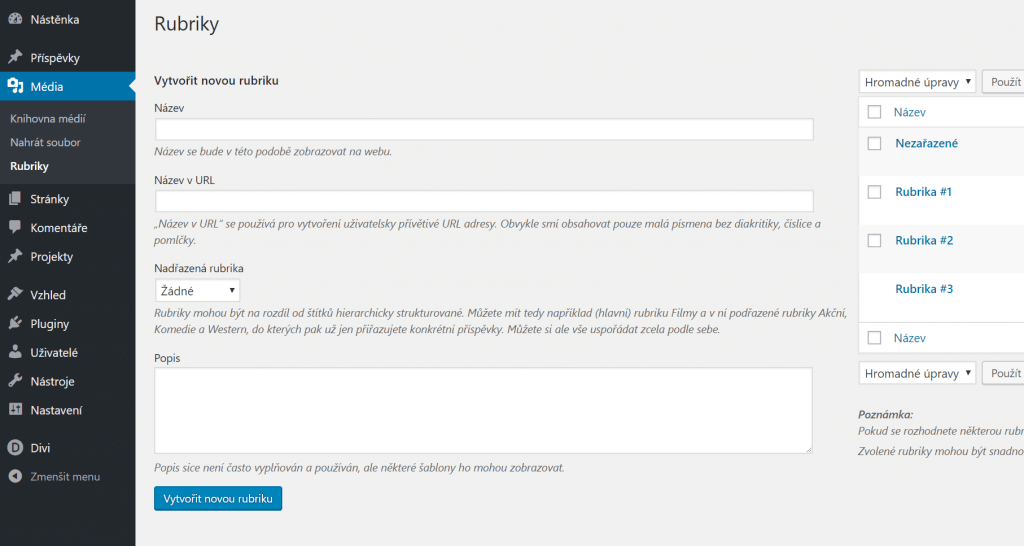Click the Pluginy plug icon

[x=15, y=323]
